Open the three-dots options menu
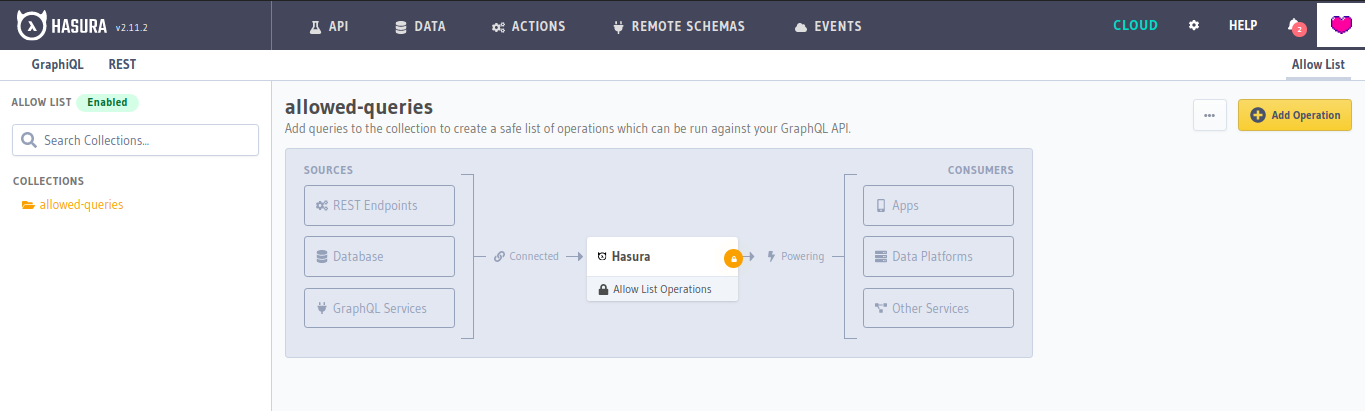The height and width of the screenshot is (411, 1365). pos(1209,115)
